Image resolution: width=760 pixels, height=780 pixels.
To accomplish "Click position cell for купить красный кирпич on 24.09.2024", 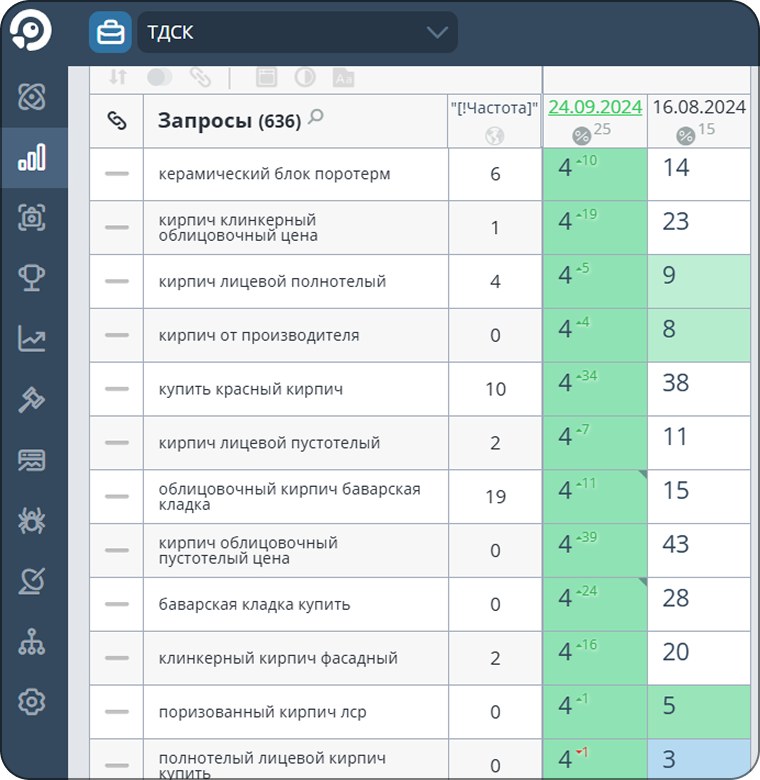I will pyautogui.click(x=595, y=388).
